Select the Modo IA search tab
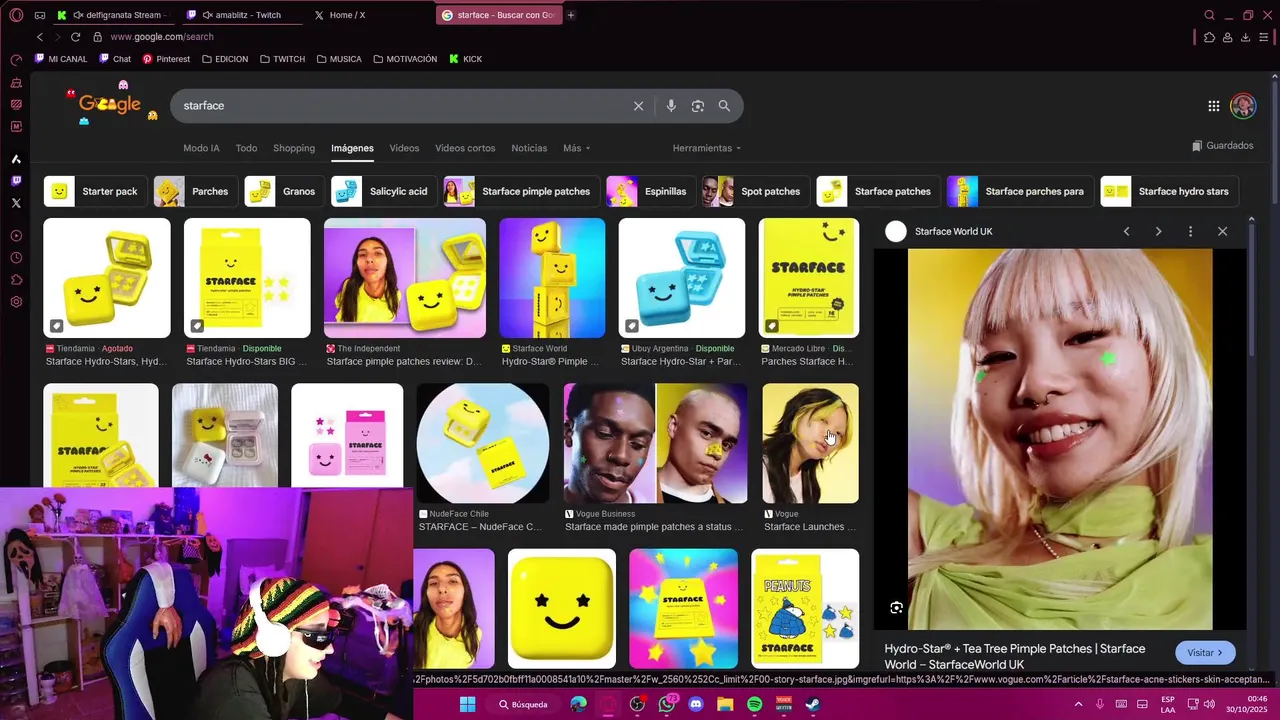Viewport: 1280px width, 720px height. click(201, 148)
